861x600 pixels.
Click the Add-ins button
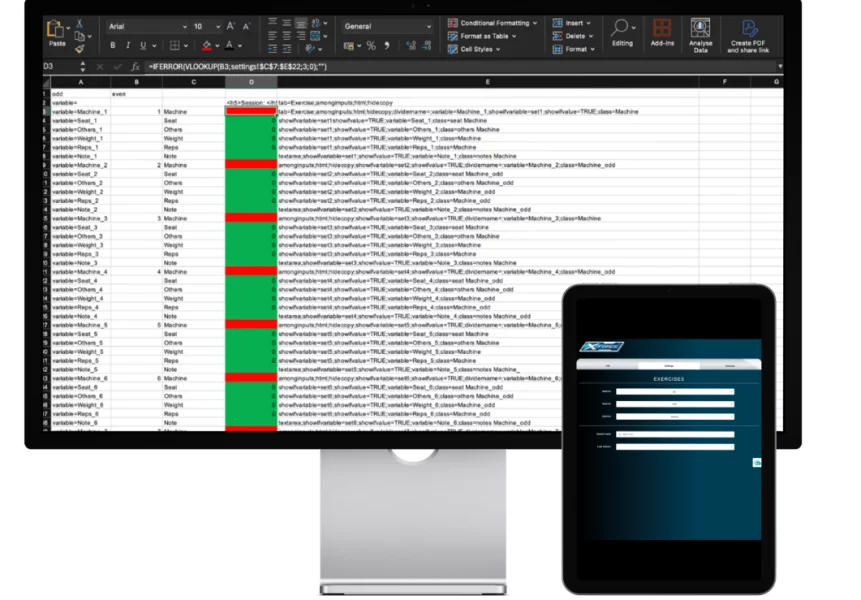pyautogui.click(x=662, y=32)
